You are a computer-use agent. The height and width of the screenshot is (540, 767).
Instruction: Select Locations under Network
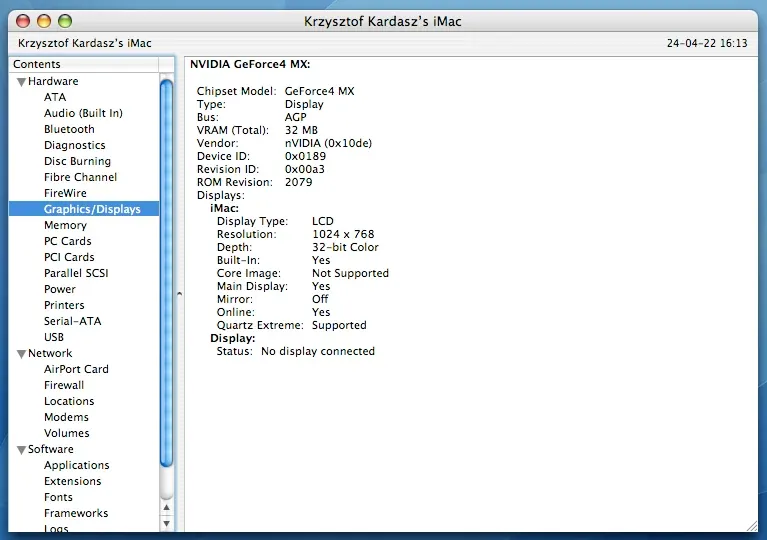click(69, 401)
